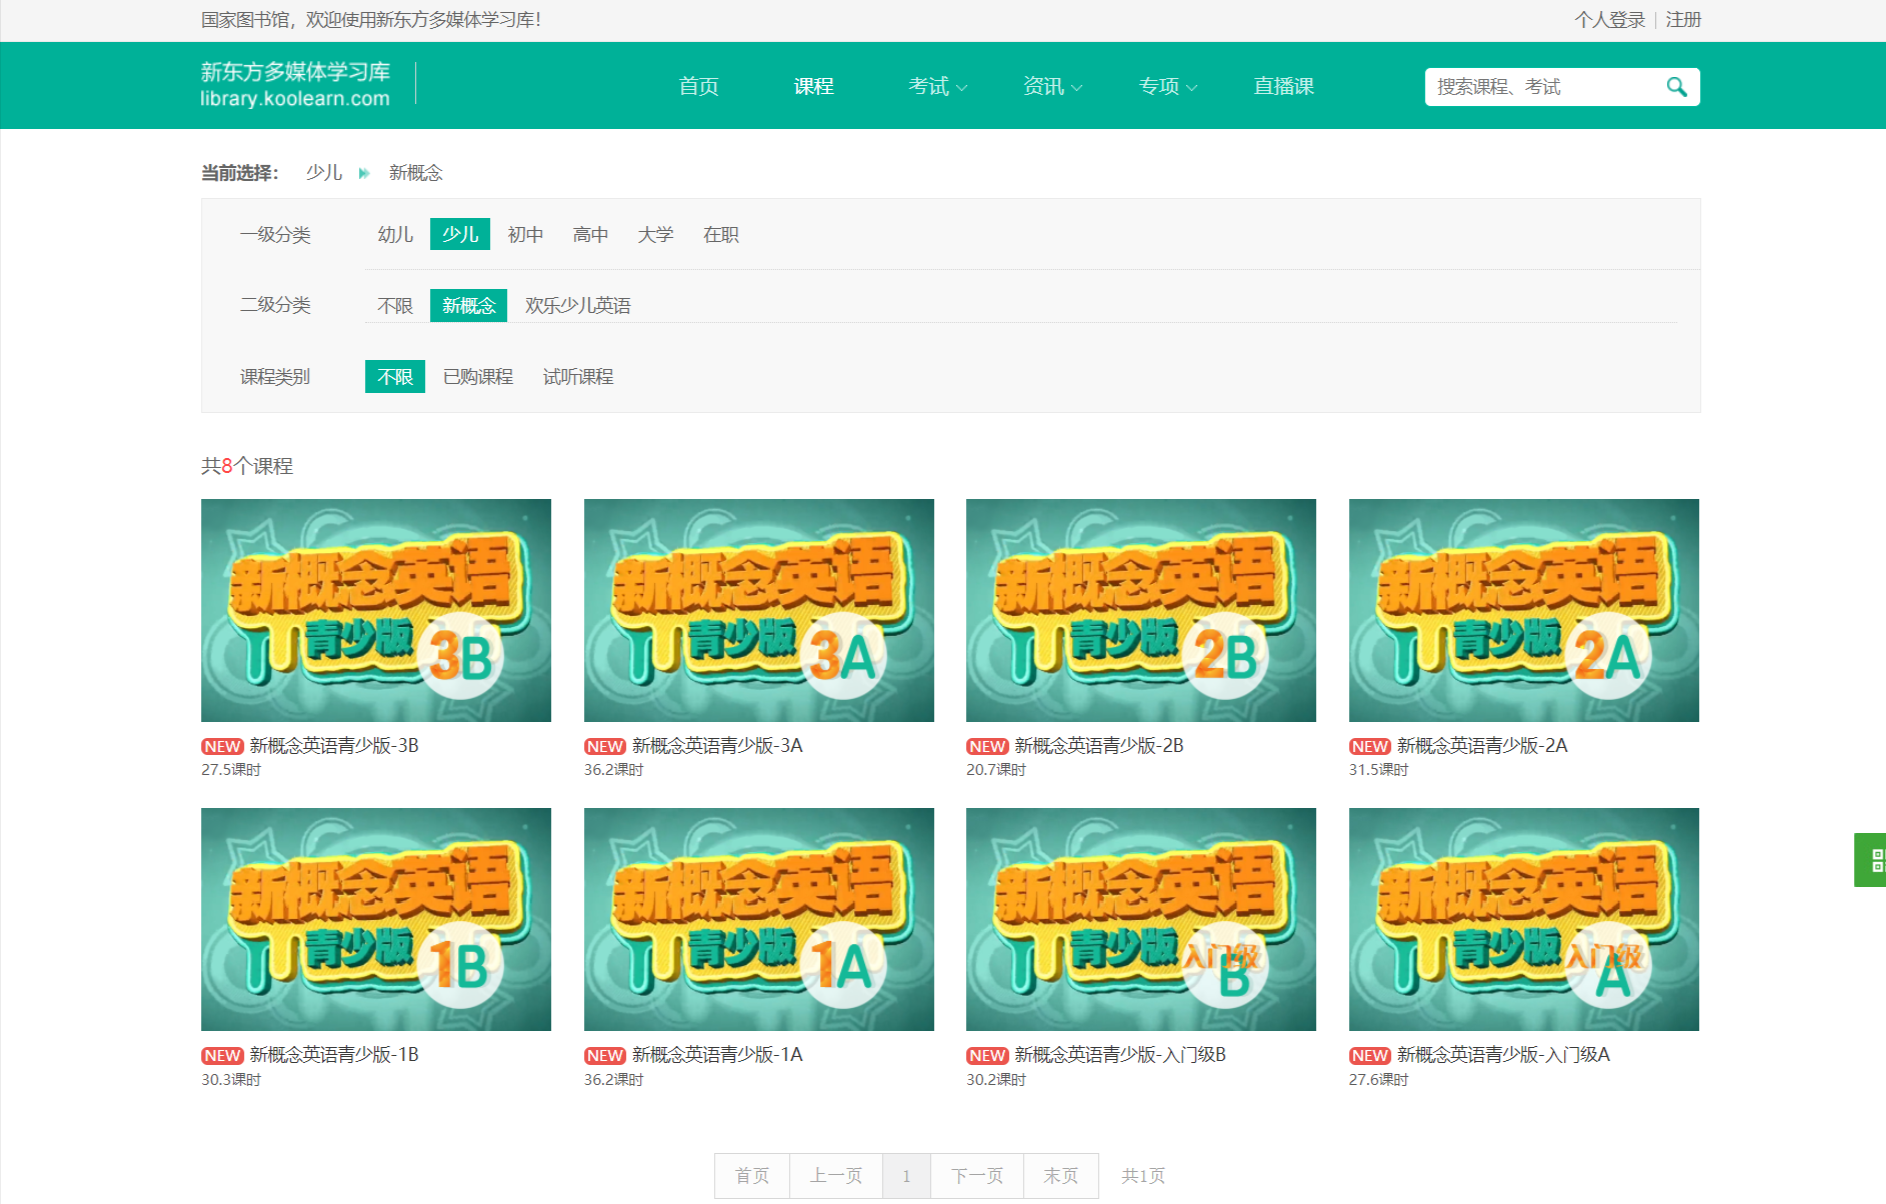
Task: Open the 入门级A course thumbnail
Action: click(x=1524, y=919)
